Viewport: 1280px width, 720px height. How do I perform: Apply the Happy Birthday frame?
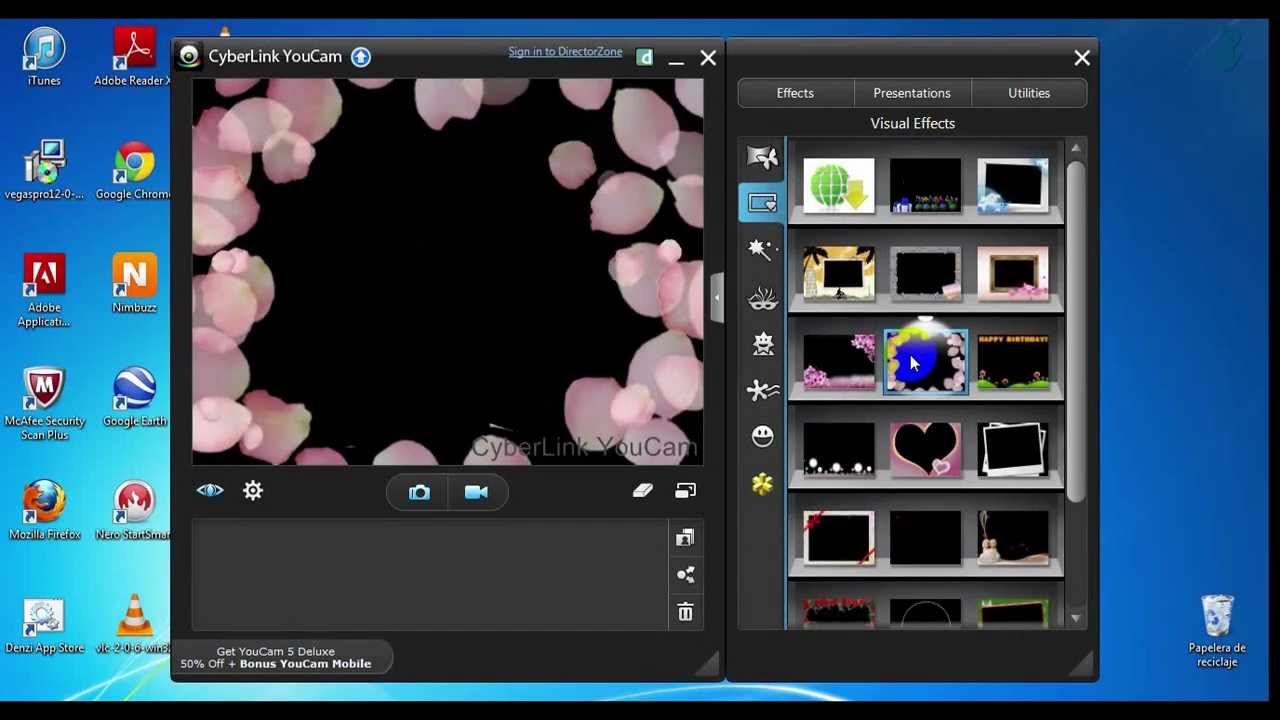click(1013, 362)
